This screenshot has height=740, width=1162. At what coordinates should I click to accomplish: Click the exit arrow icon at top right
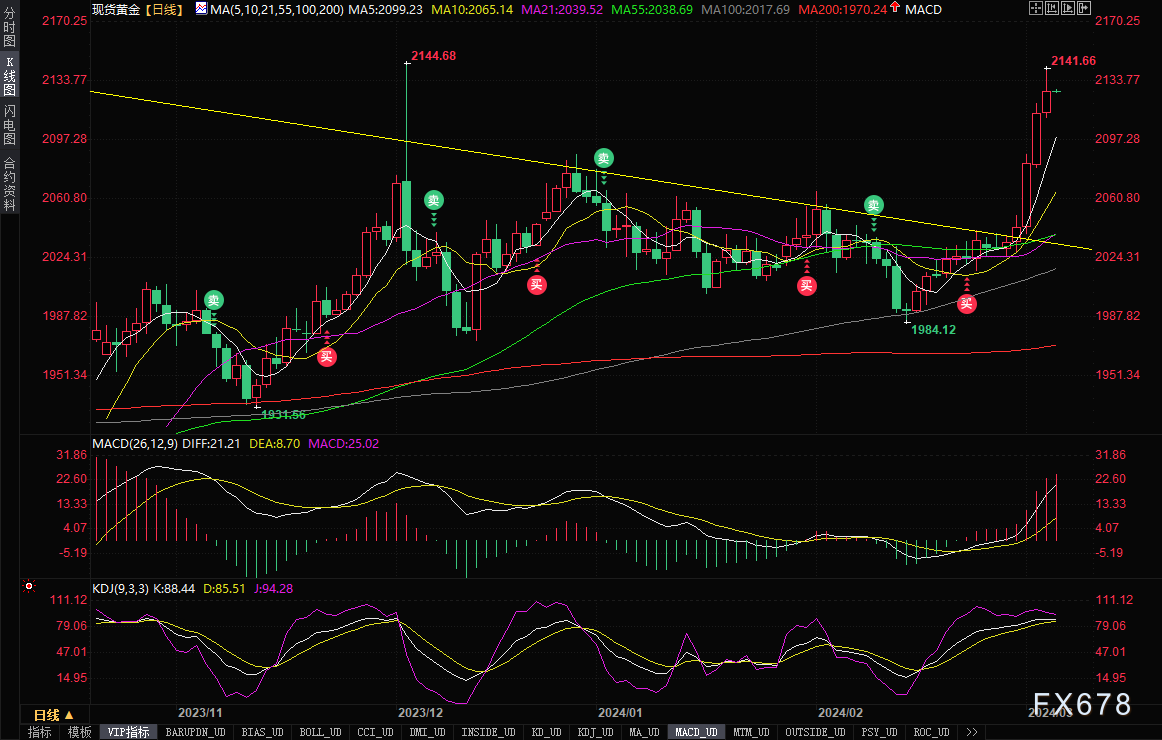[1084, 8]
